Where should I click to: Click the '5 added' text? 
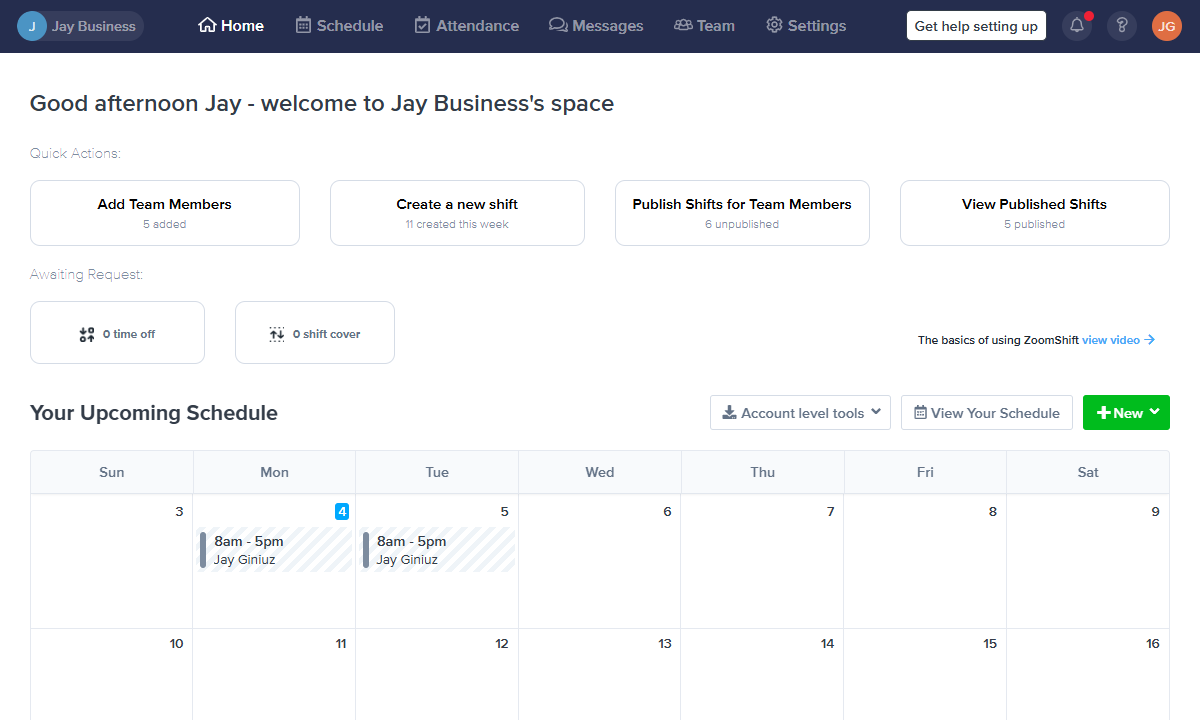165,224
